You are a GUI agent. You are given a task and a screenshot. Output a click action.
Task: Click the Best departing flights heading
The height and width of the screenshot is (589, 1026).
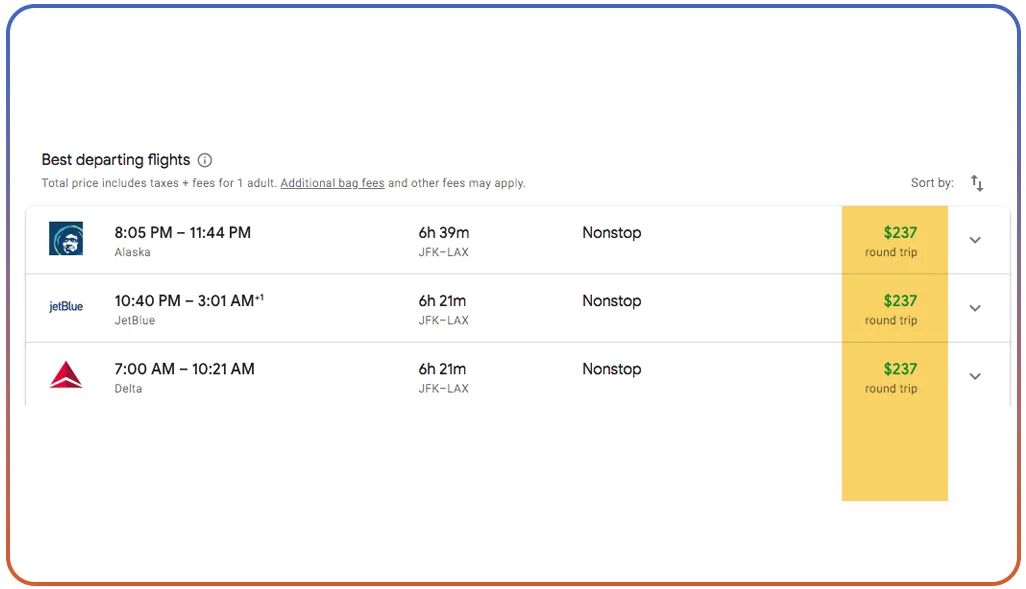115,160
